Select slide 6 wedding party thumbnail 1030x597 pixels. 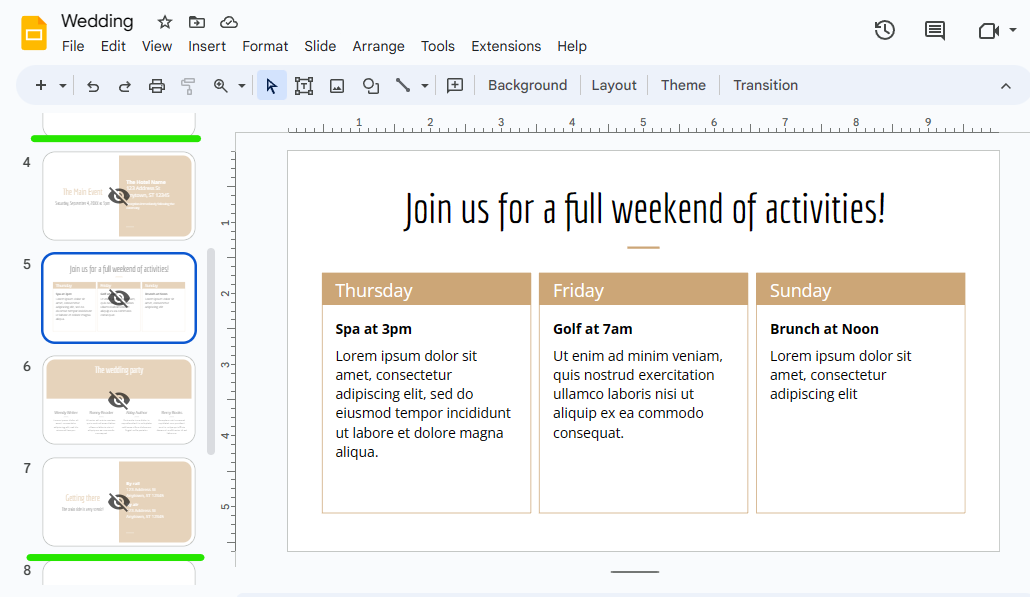click(x=119, y=400)
